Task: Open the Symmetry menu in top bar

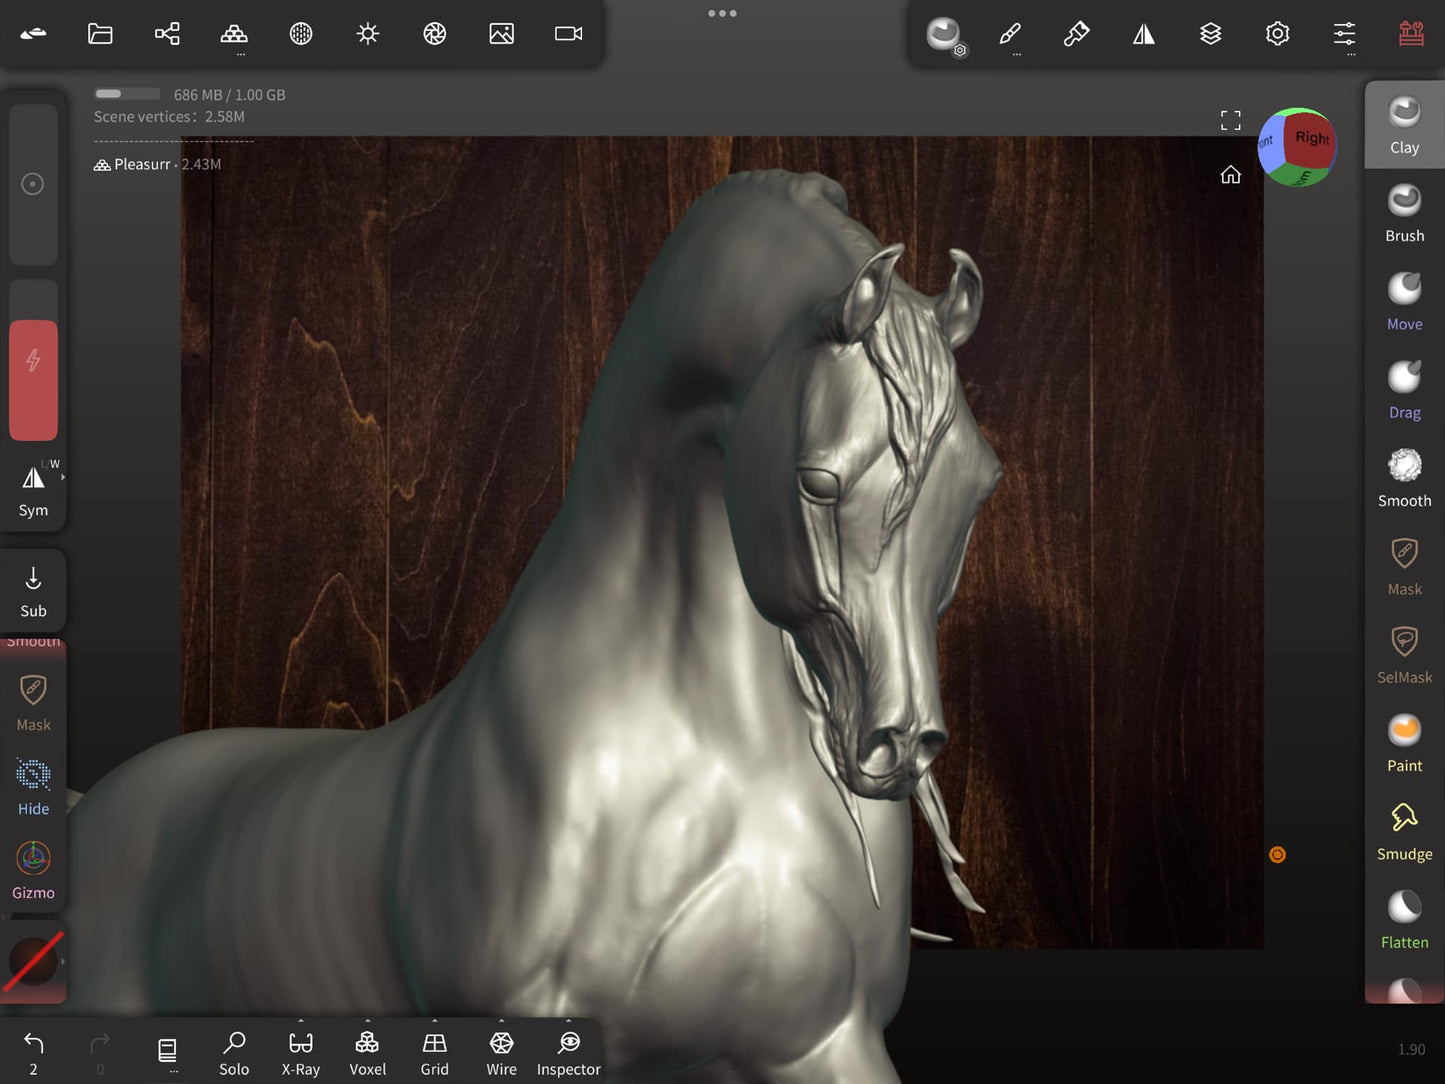Action: click(x=1144, y=34)
